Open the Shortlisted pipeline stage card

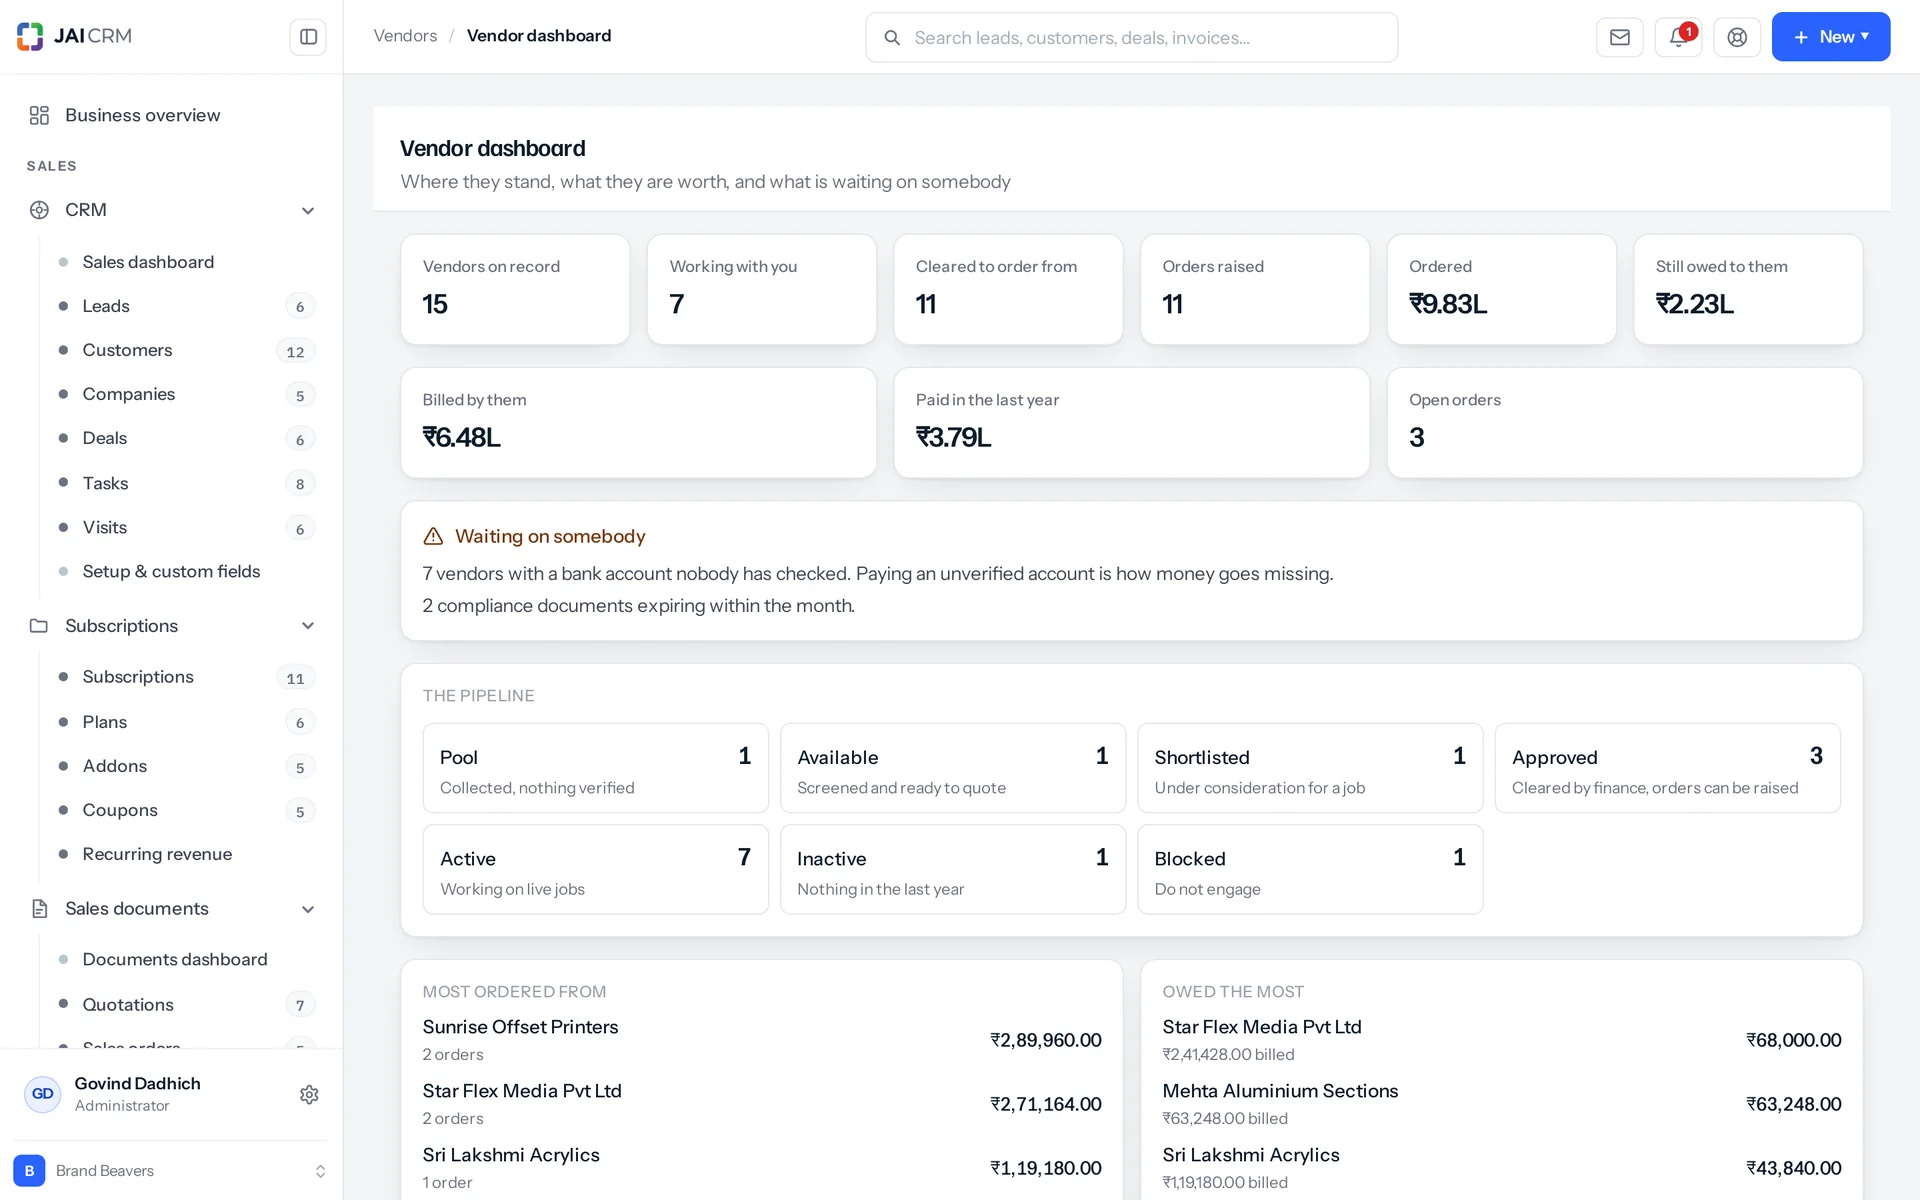click(1310, 768)
